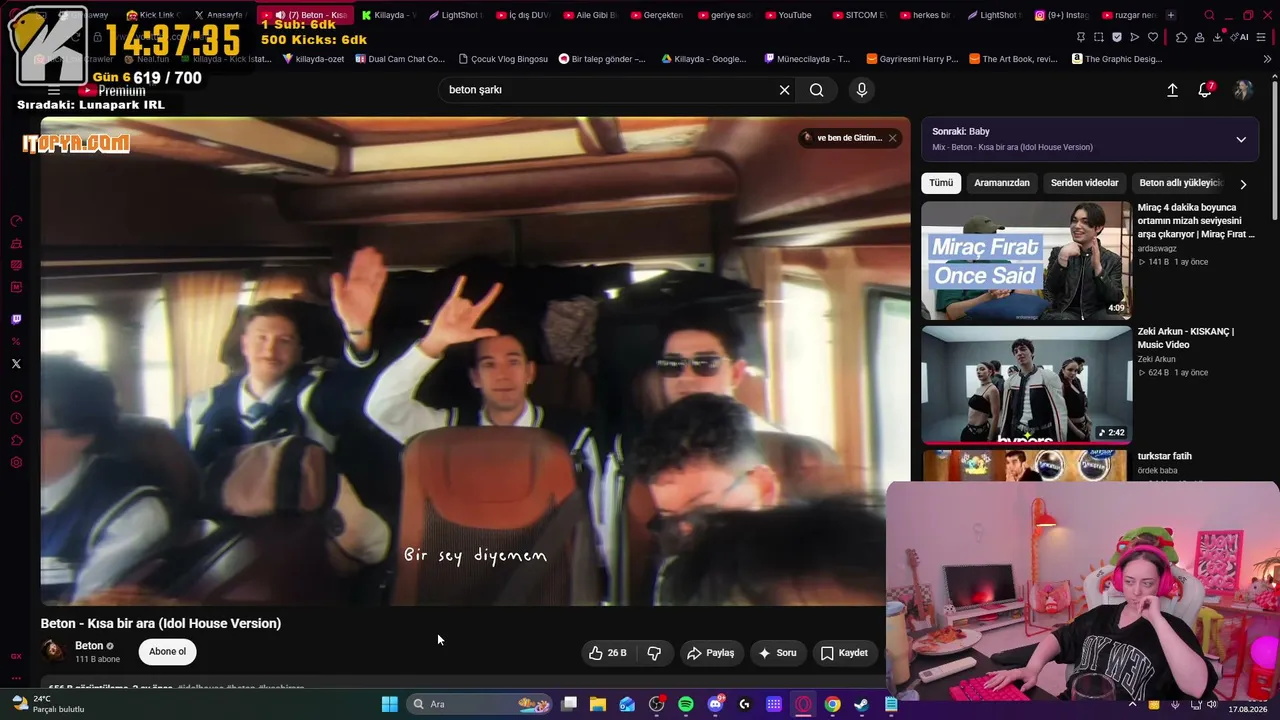This screenshot has height=720, width=1280.
Task: Open the weather widget showing 24°C
Action: (47, 704)
